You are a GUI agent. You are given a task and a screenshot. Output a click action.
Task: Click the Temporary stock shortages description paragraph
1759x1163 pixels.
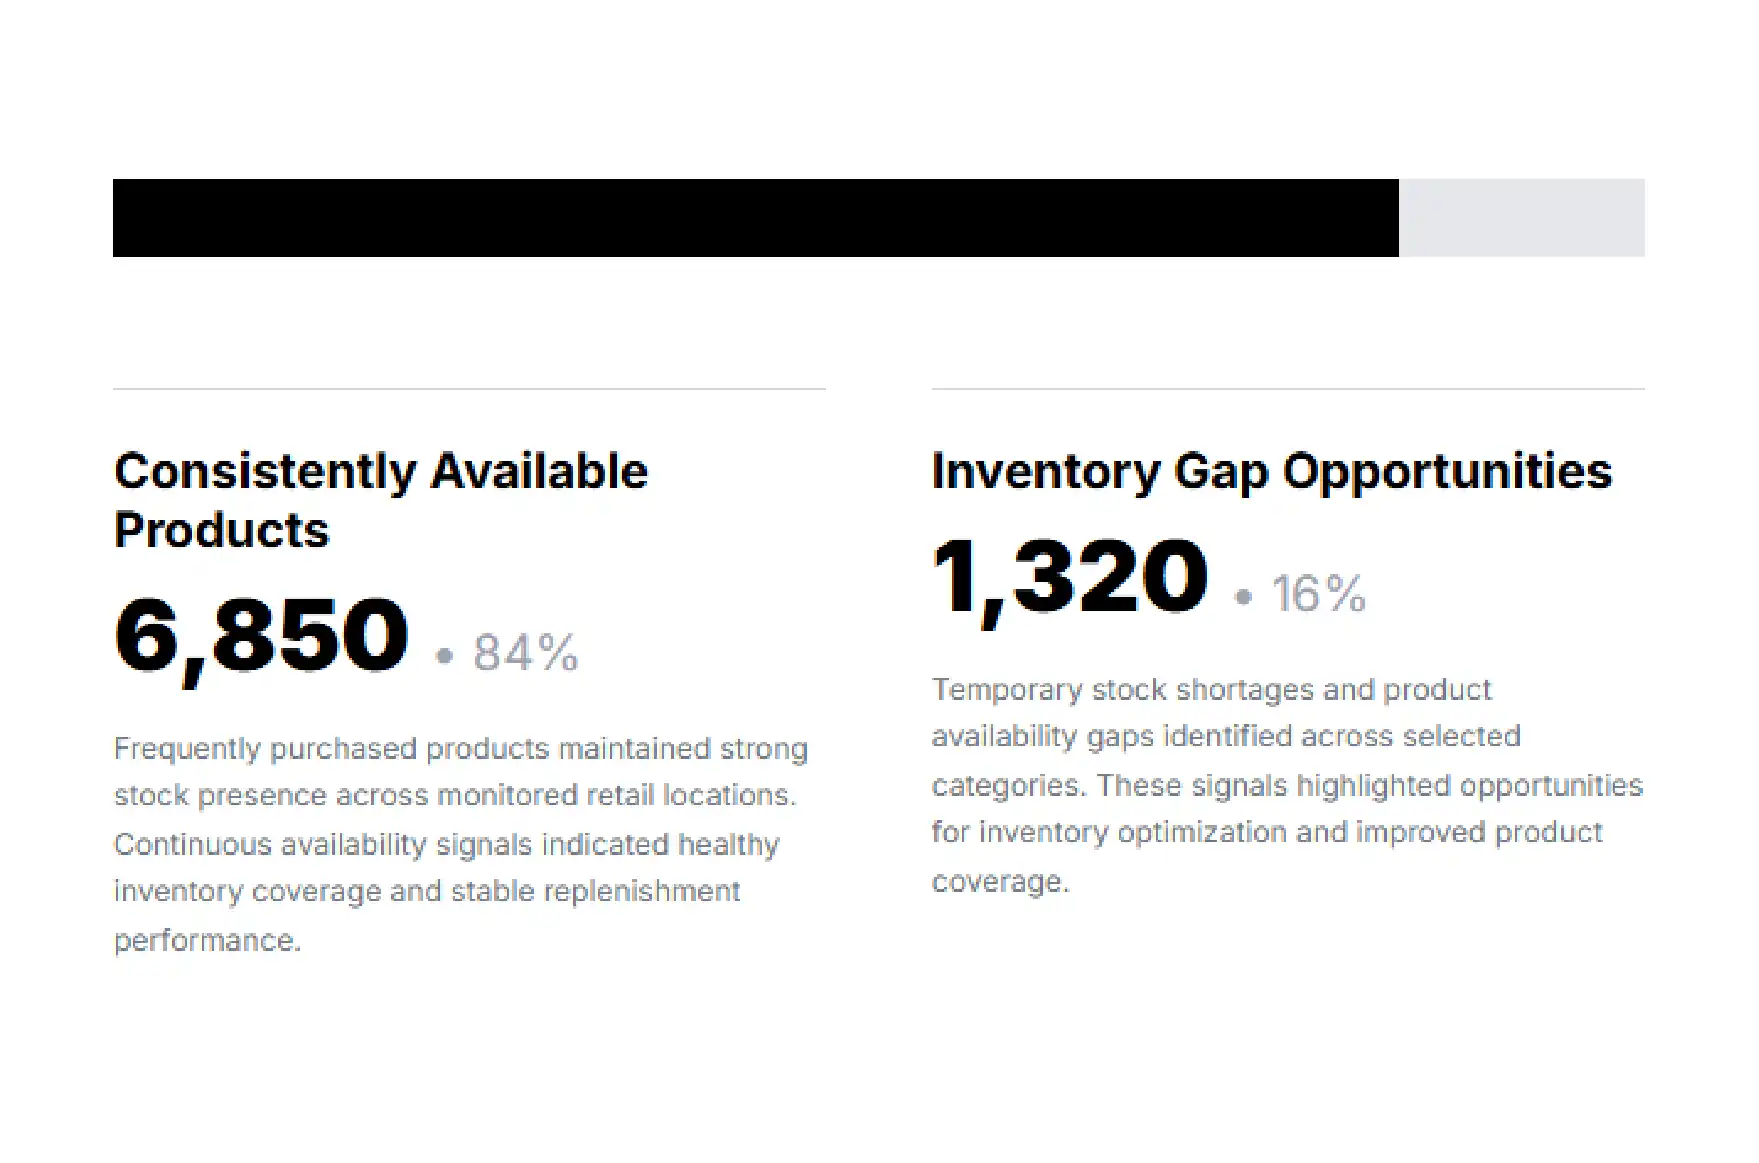pos(1287,785)
